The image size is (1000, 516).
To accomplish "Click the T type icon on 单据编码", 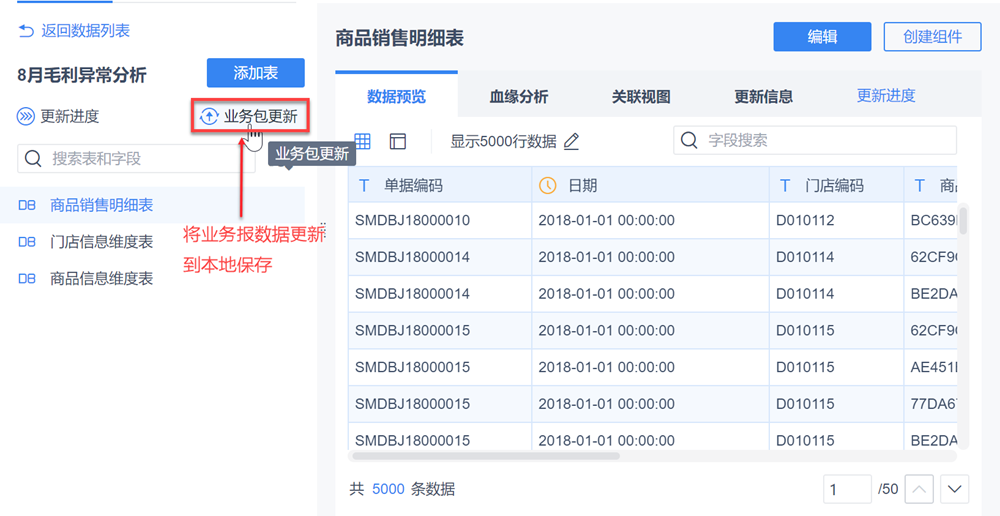I will pyautogui.click(x=364, y=185).
